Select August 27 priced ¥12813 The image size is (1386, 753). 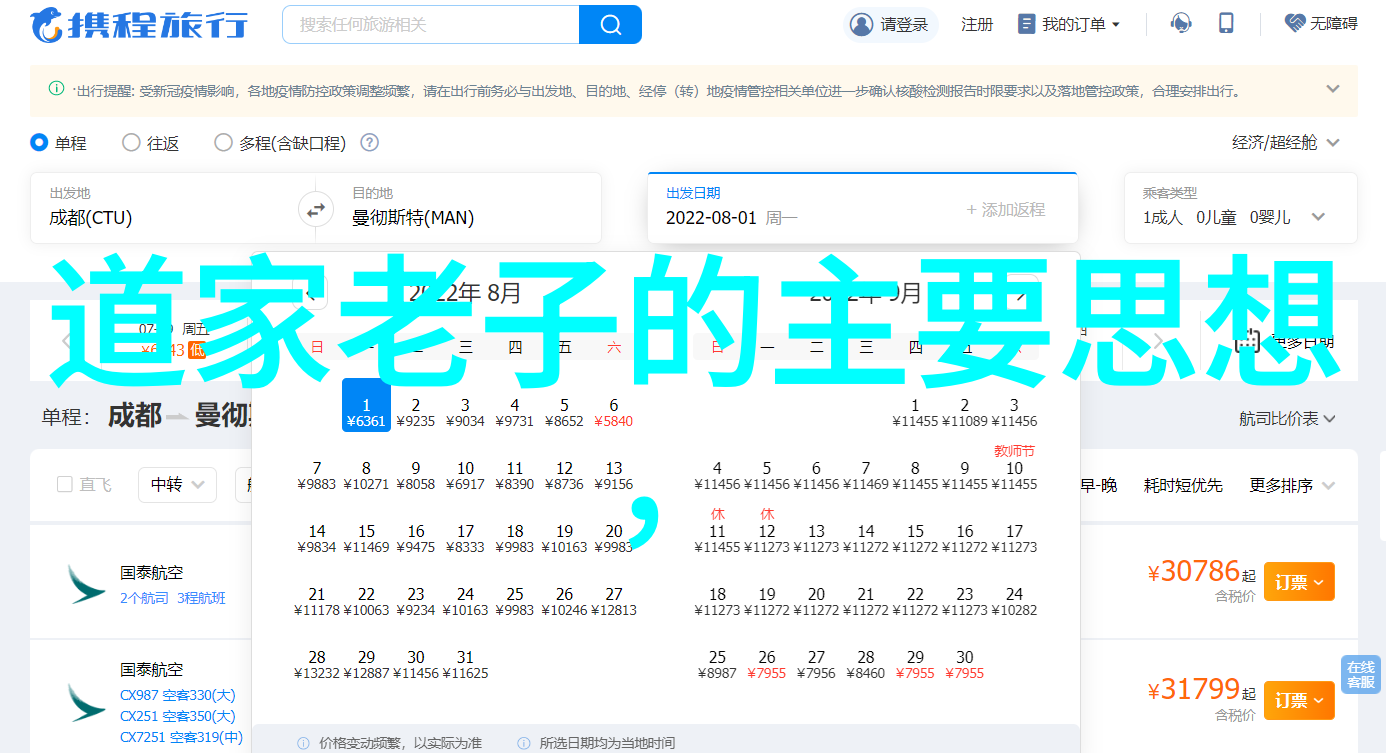point(614,601)
